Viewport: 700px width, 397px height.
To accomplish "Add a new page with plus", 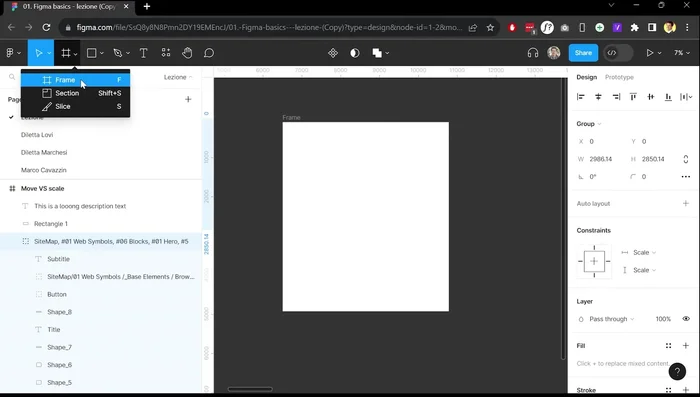I will click(188, 99).
